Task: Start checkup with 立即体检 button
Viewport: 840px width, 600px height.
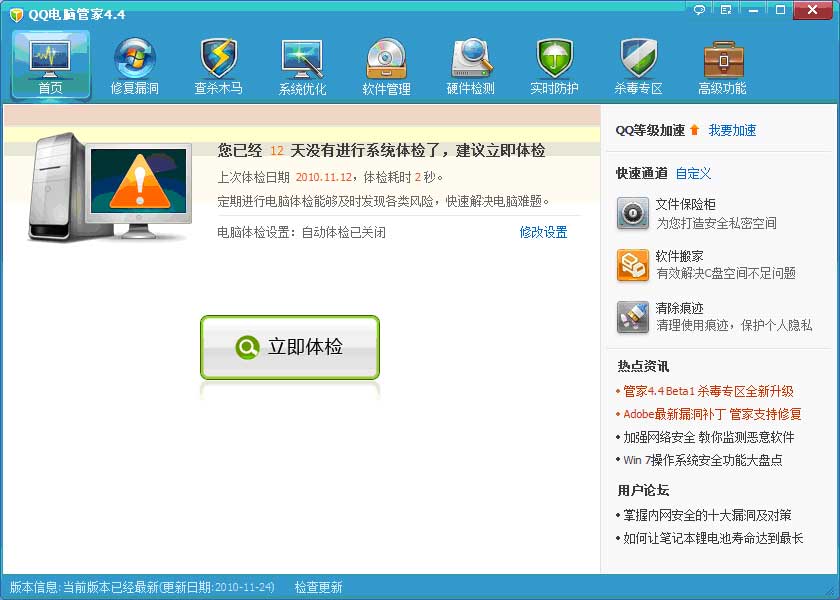Action: 290,347
